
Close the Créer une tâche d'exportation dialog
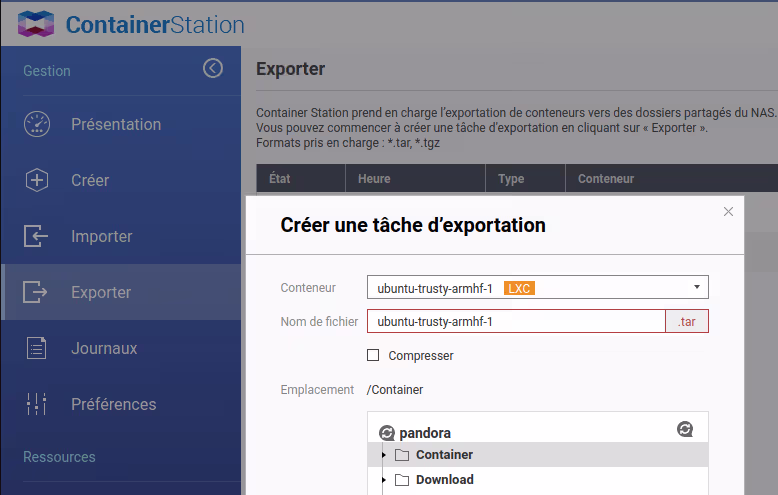[x=728, y=211]
